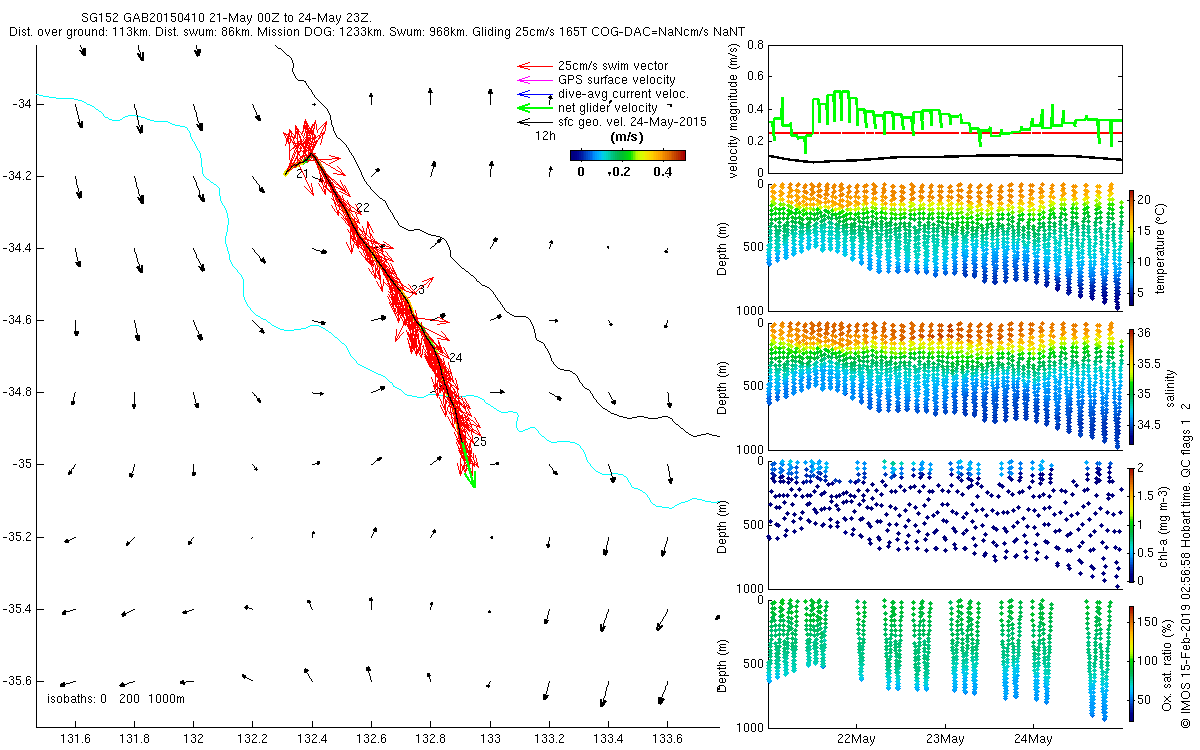Select the 'net glider velocity' legend label
This screenshot has height=750, width=1200.
[x=608, y=108]
